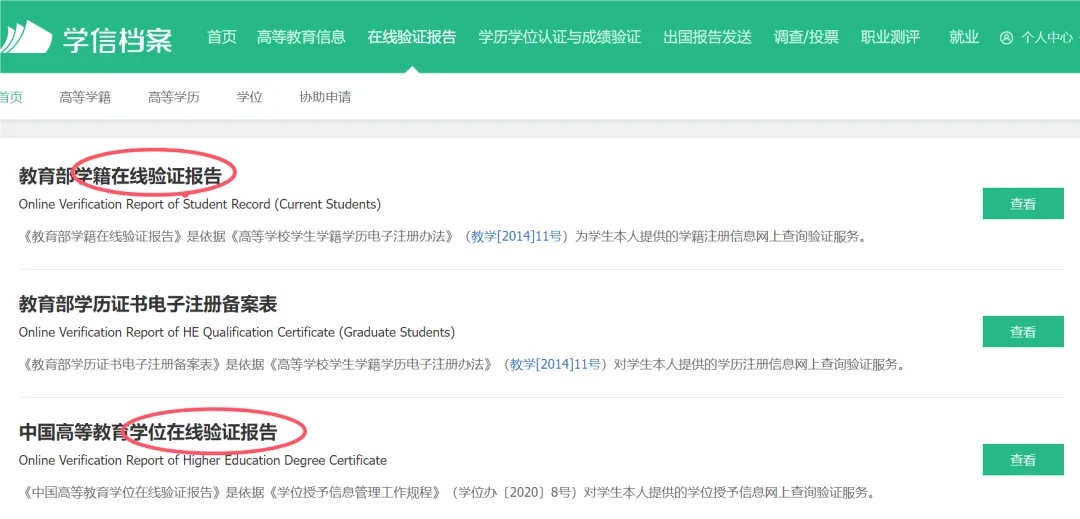Switch to the 学位 sub-tab
Image resolution: width=1080 pixels, height=519 pixels.
(249, 97)
